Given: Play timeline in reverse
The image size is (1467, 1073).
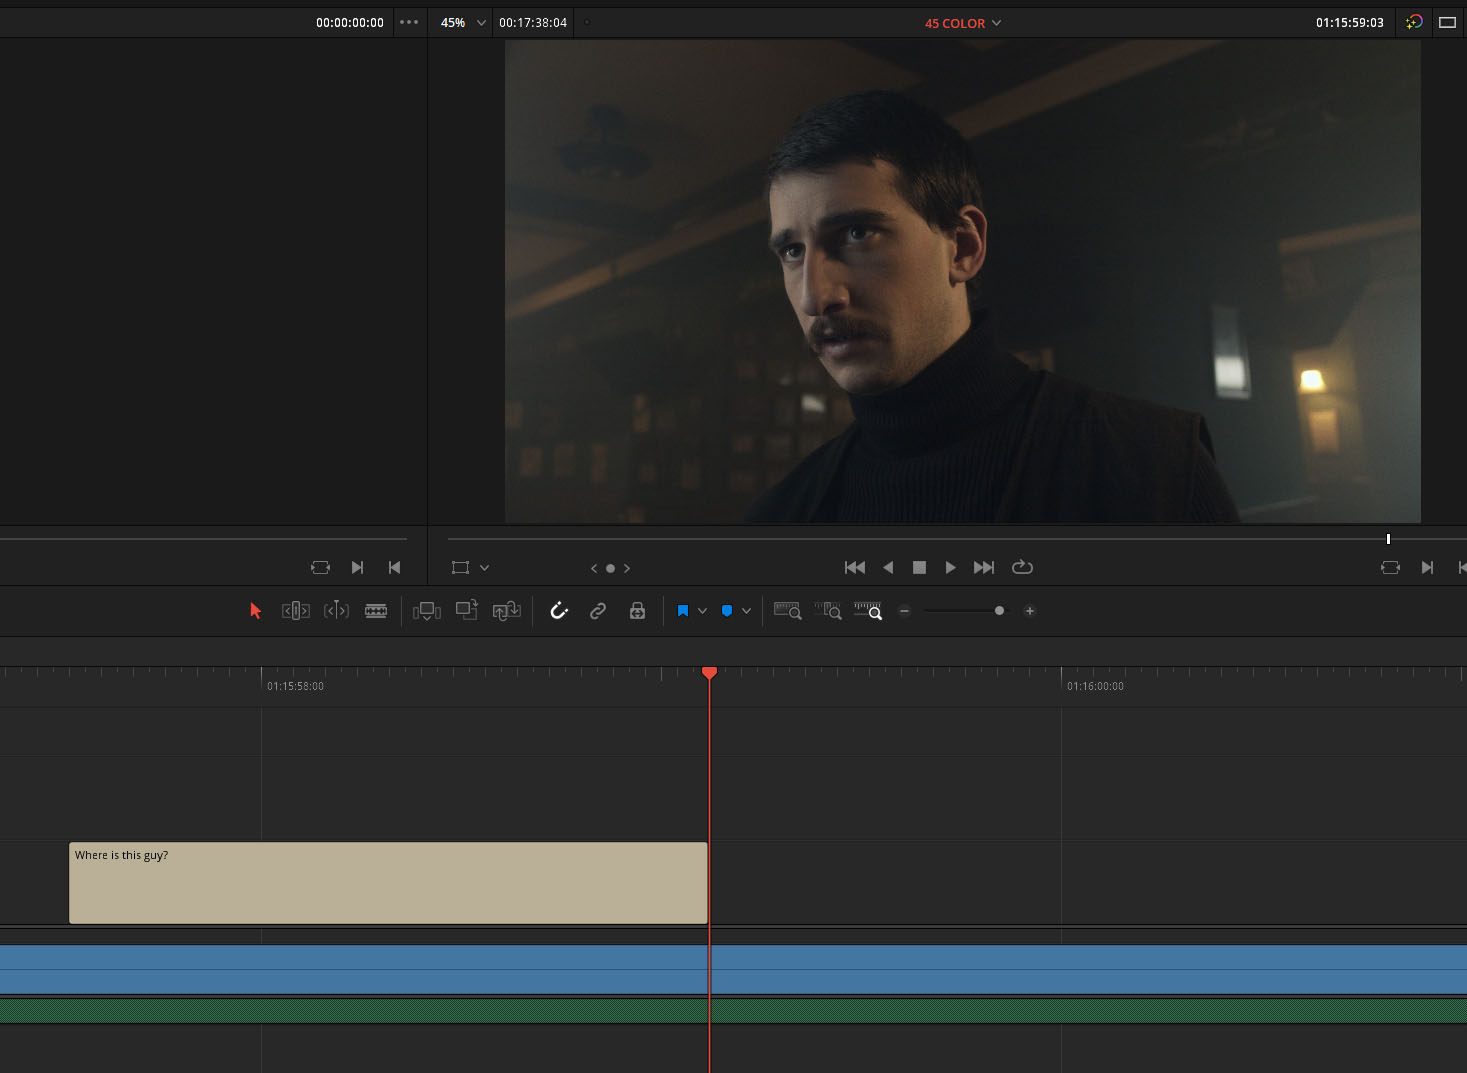Looking at the screenshot, I should point(888,567).
